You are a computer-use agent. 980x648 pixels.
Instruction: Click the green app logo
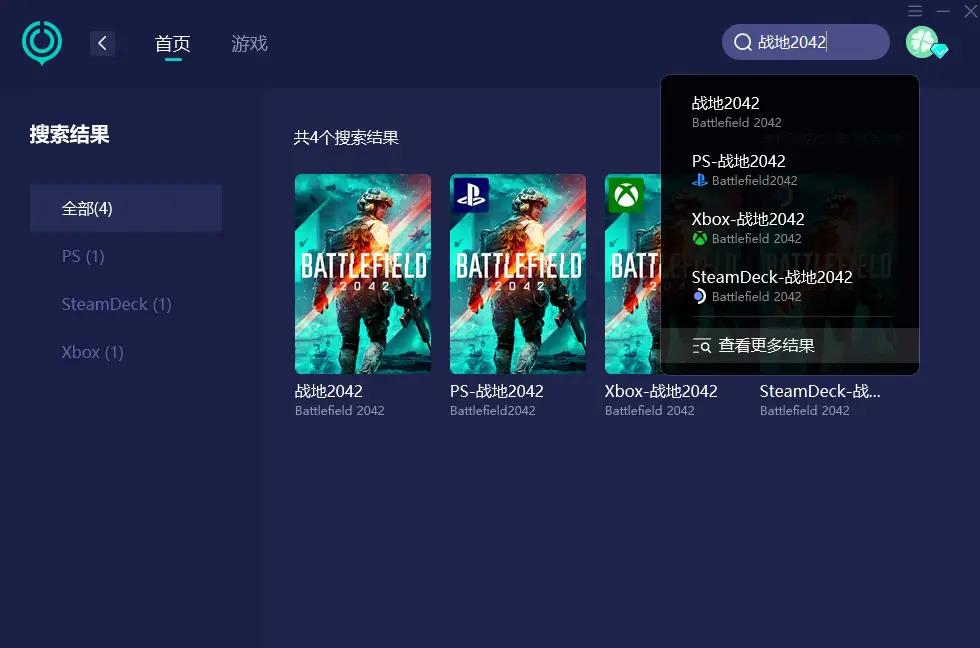click(42, 42)
